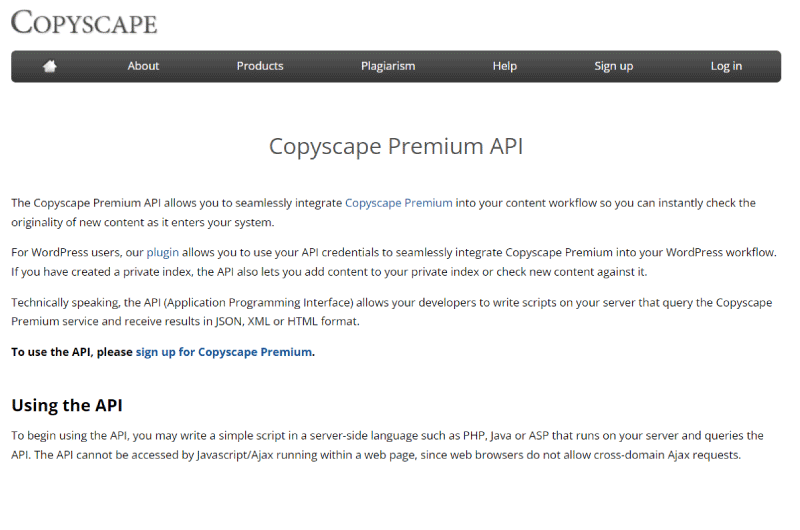Click the paragraph starting To begin using
Screen dimensions: 800x530
(387, 445)
